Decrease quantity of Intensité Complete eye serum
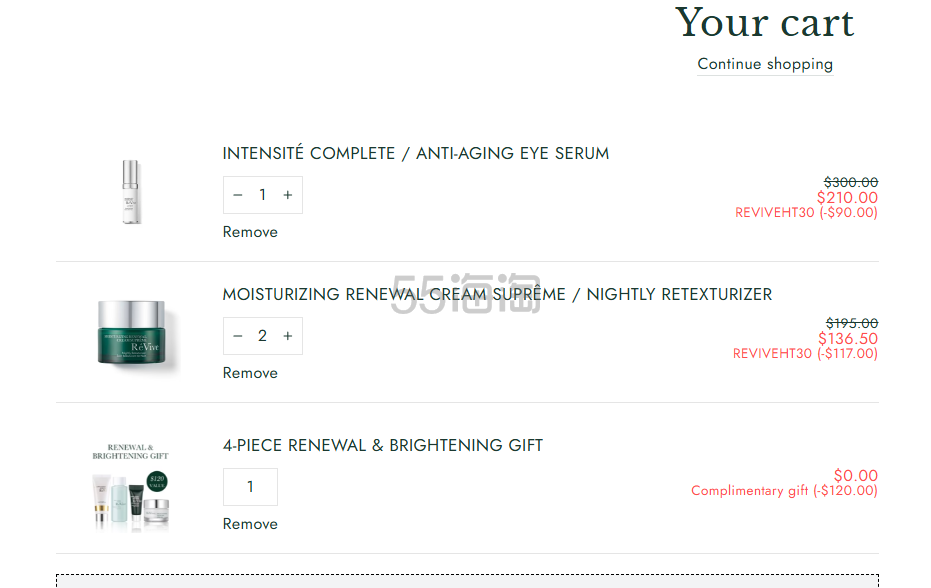Viewport: 931px width, 588px height. tap(238, 195)
